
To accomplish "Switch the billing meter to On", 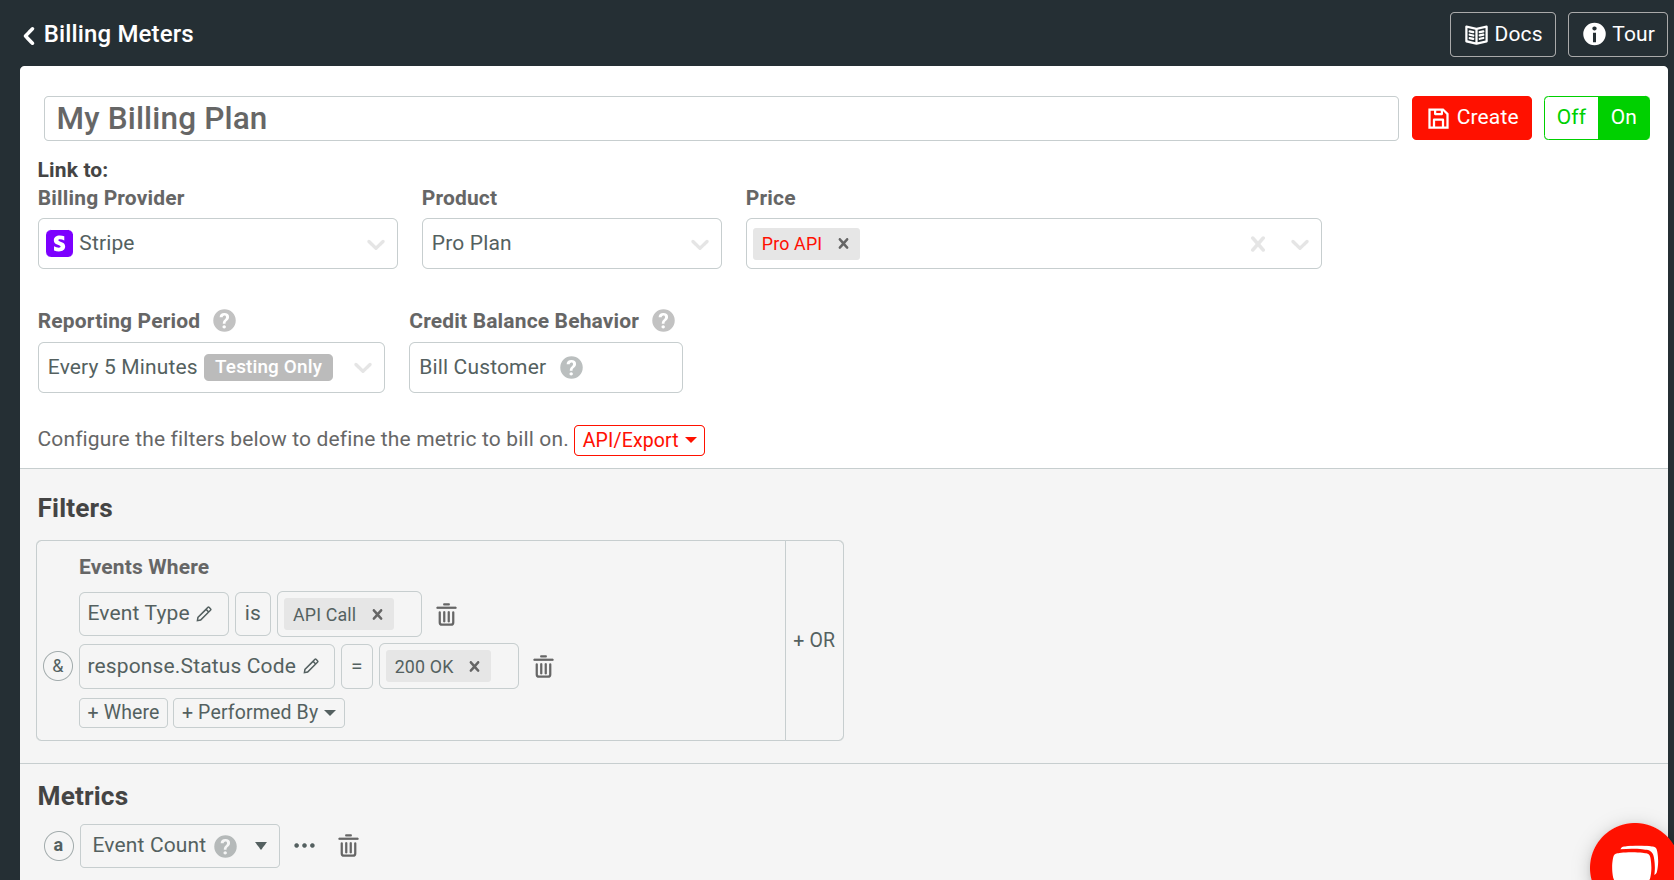I will coord(1623,118).
